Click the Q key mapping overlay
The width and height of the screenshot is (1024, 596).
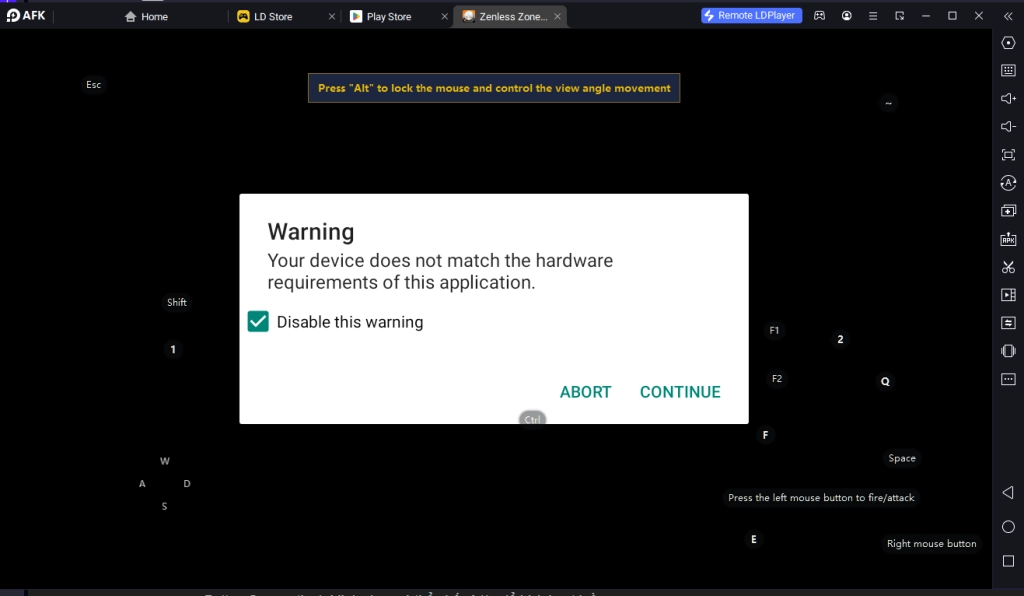pyautogui.click(x=885, y=381)
